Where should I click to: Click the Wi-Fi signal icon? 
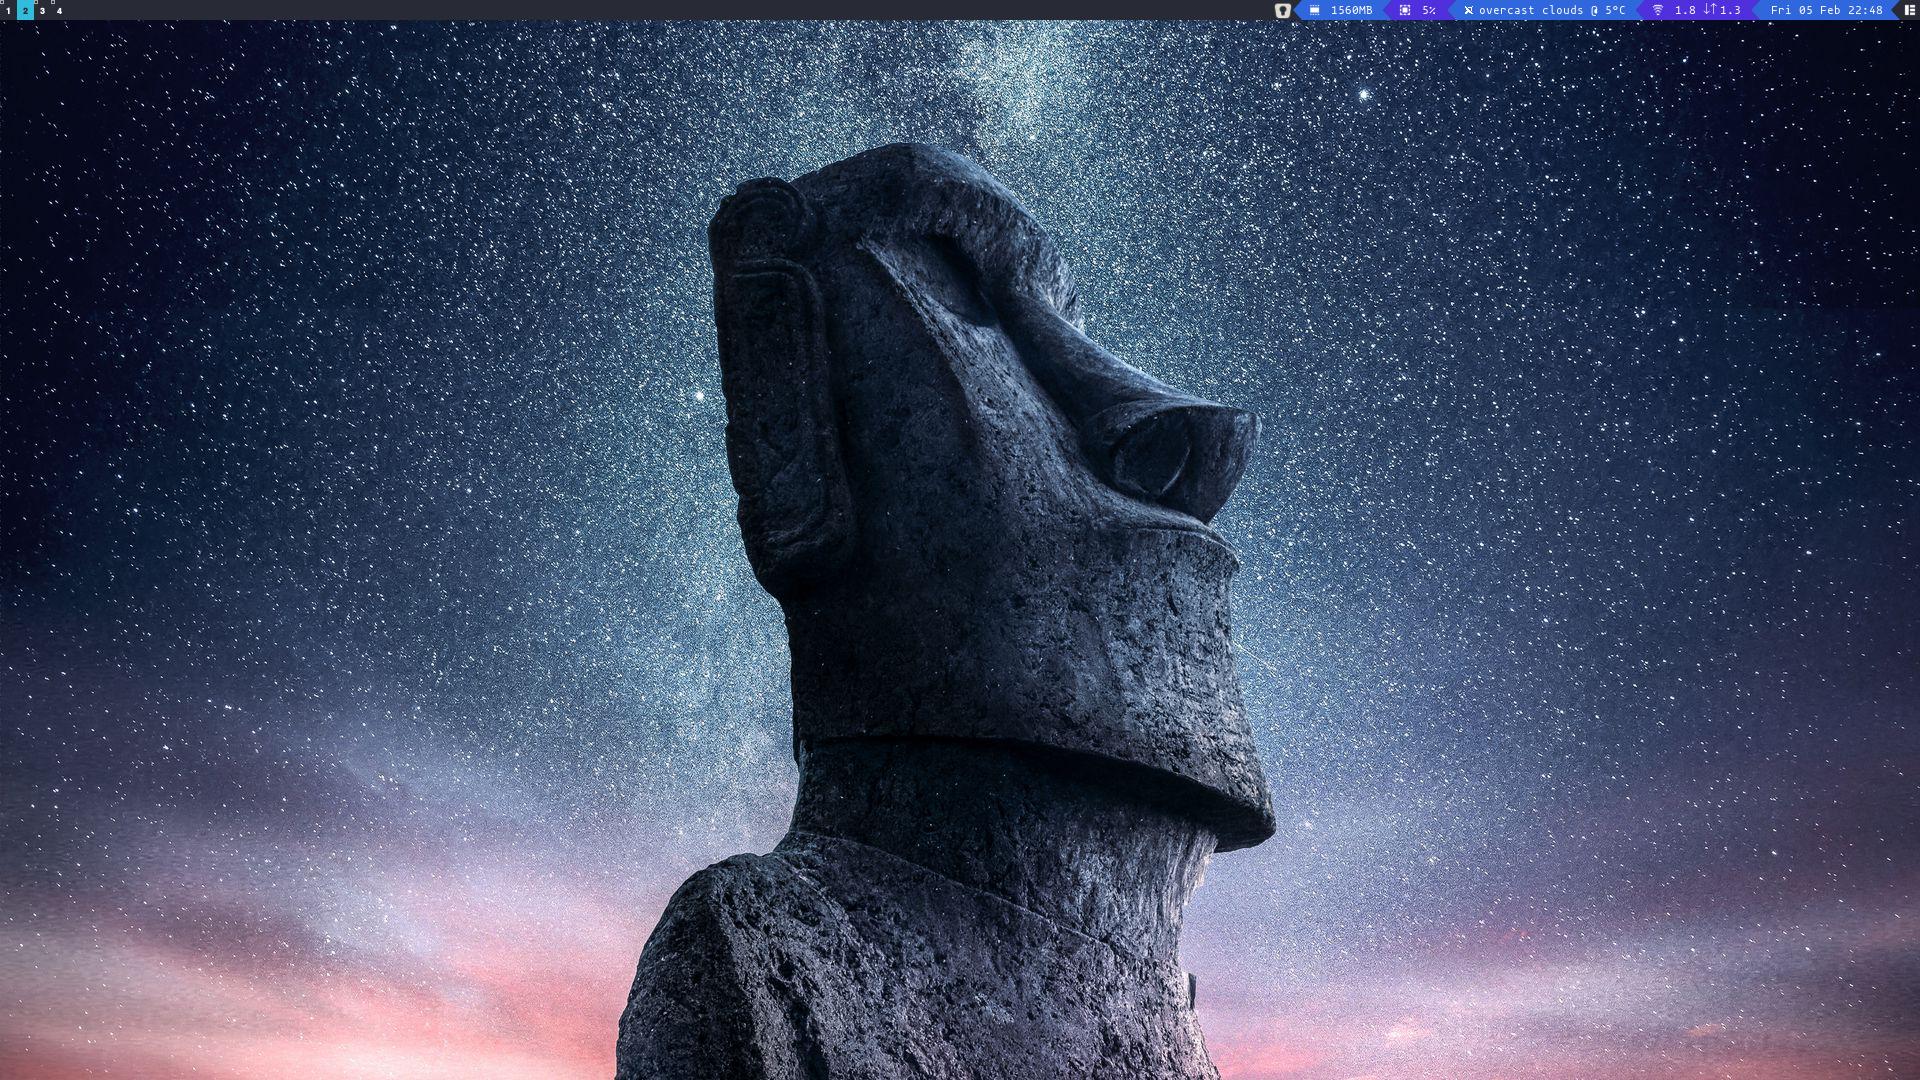point(1657,10)
